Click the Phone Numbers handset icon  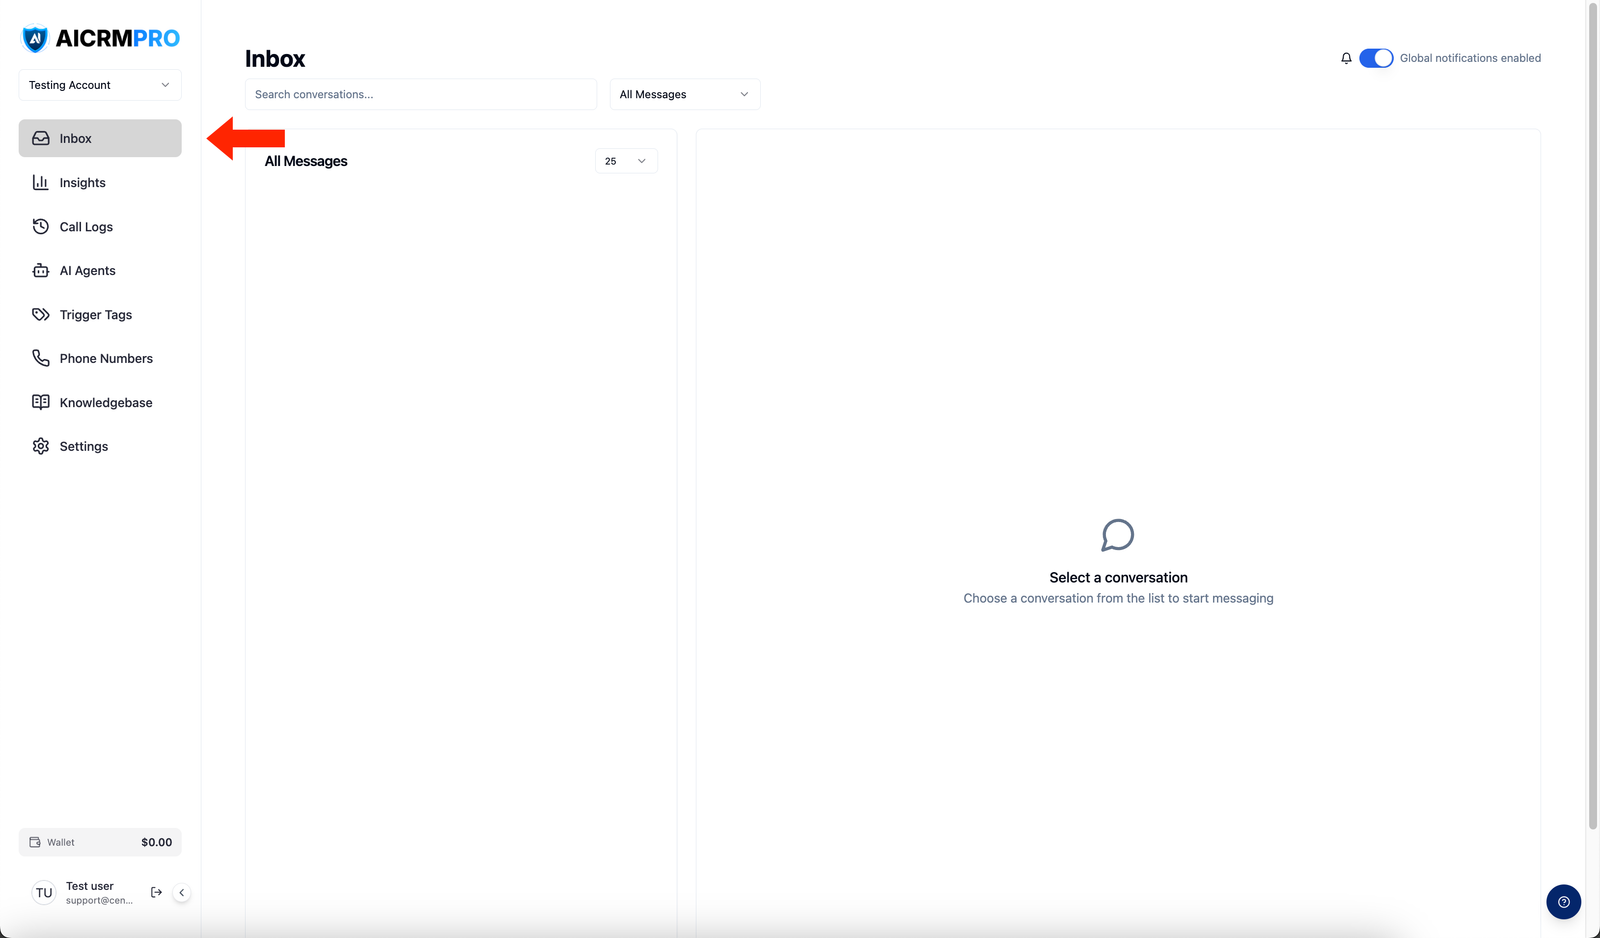41,358
